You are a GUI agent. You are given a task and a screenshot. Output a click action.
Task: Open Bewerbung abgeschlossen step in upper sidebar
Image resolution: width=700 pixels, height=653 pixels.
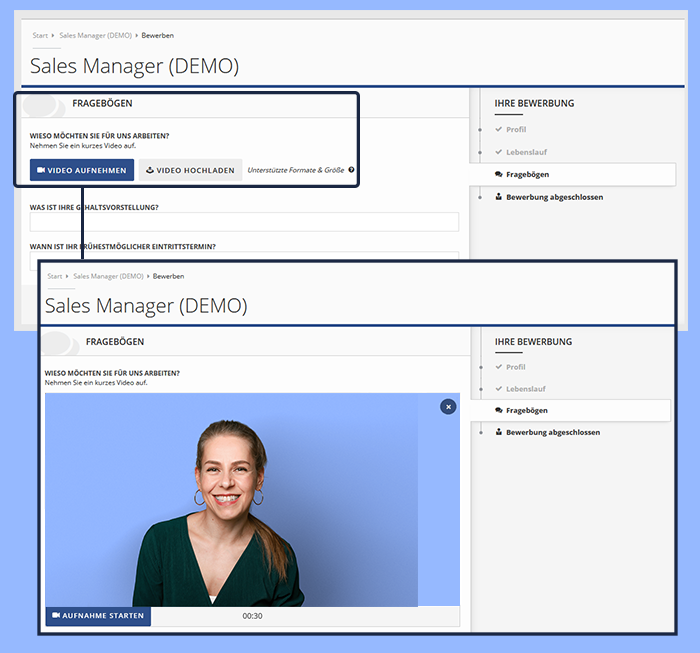pos(568,197)
